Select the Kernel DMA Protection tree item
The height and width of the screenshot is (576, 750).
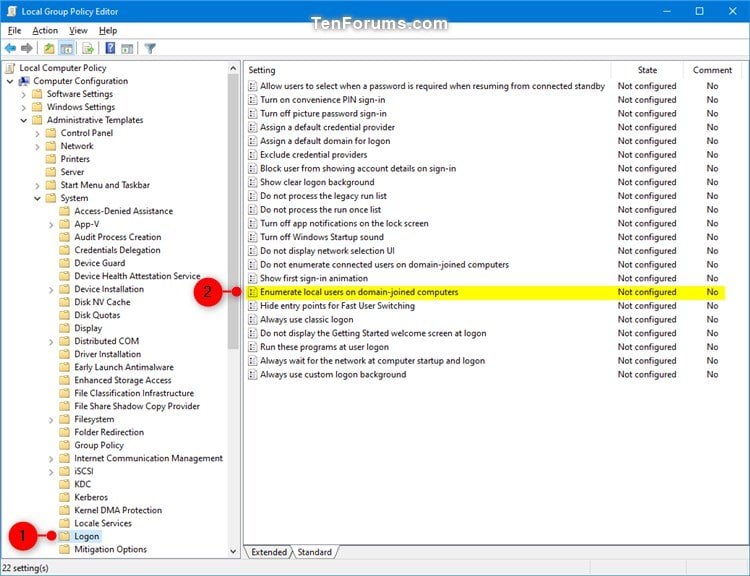coord(118,510)
